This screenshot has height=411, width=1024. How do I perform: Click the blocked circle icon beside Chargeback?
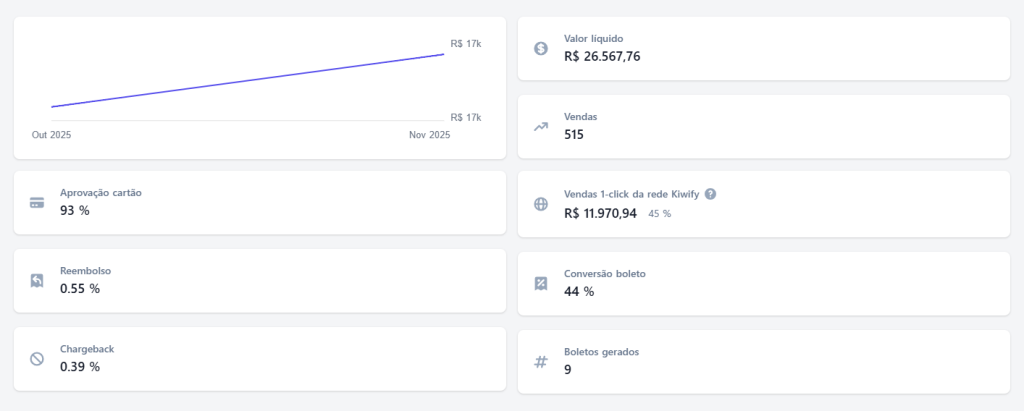click(37, 358)
